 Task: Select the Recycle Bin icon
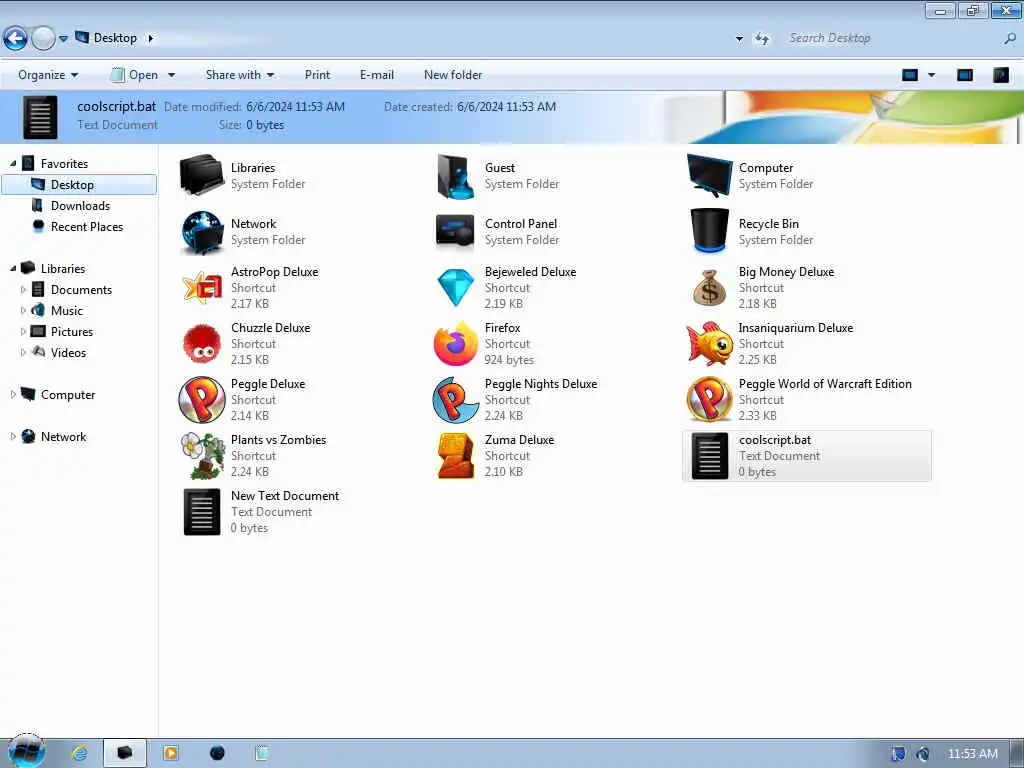click(709, 231)
